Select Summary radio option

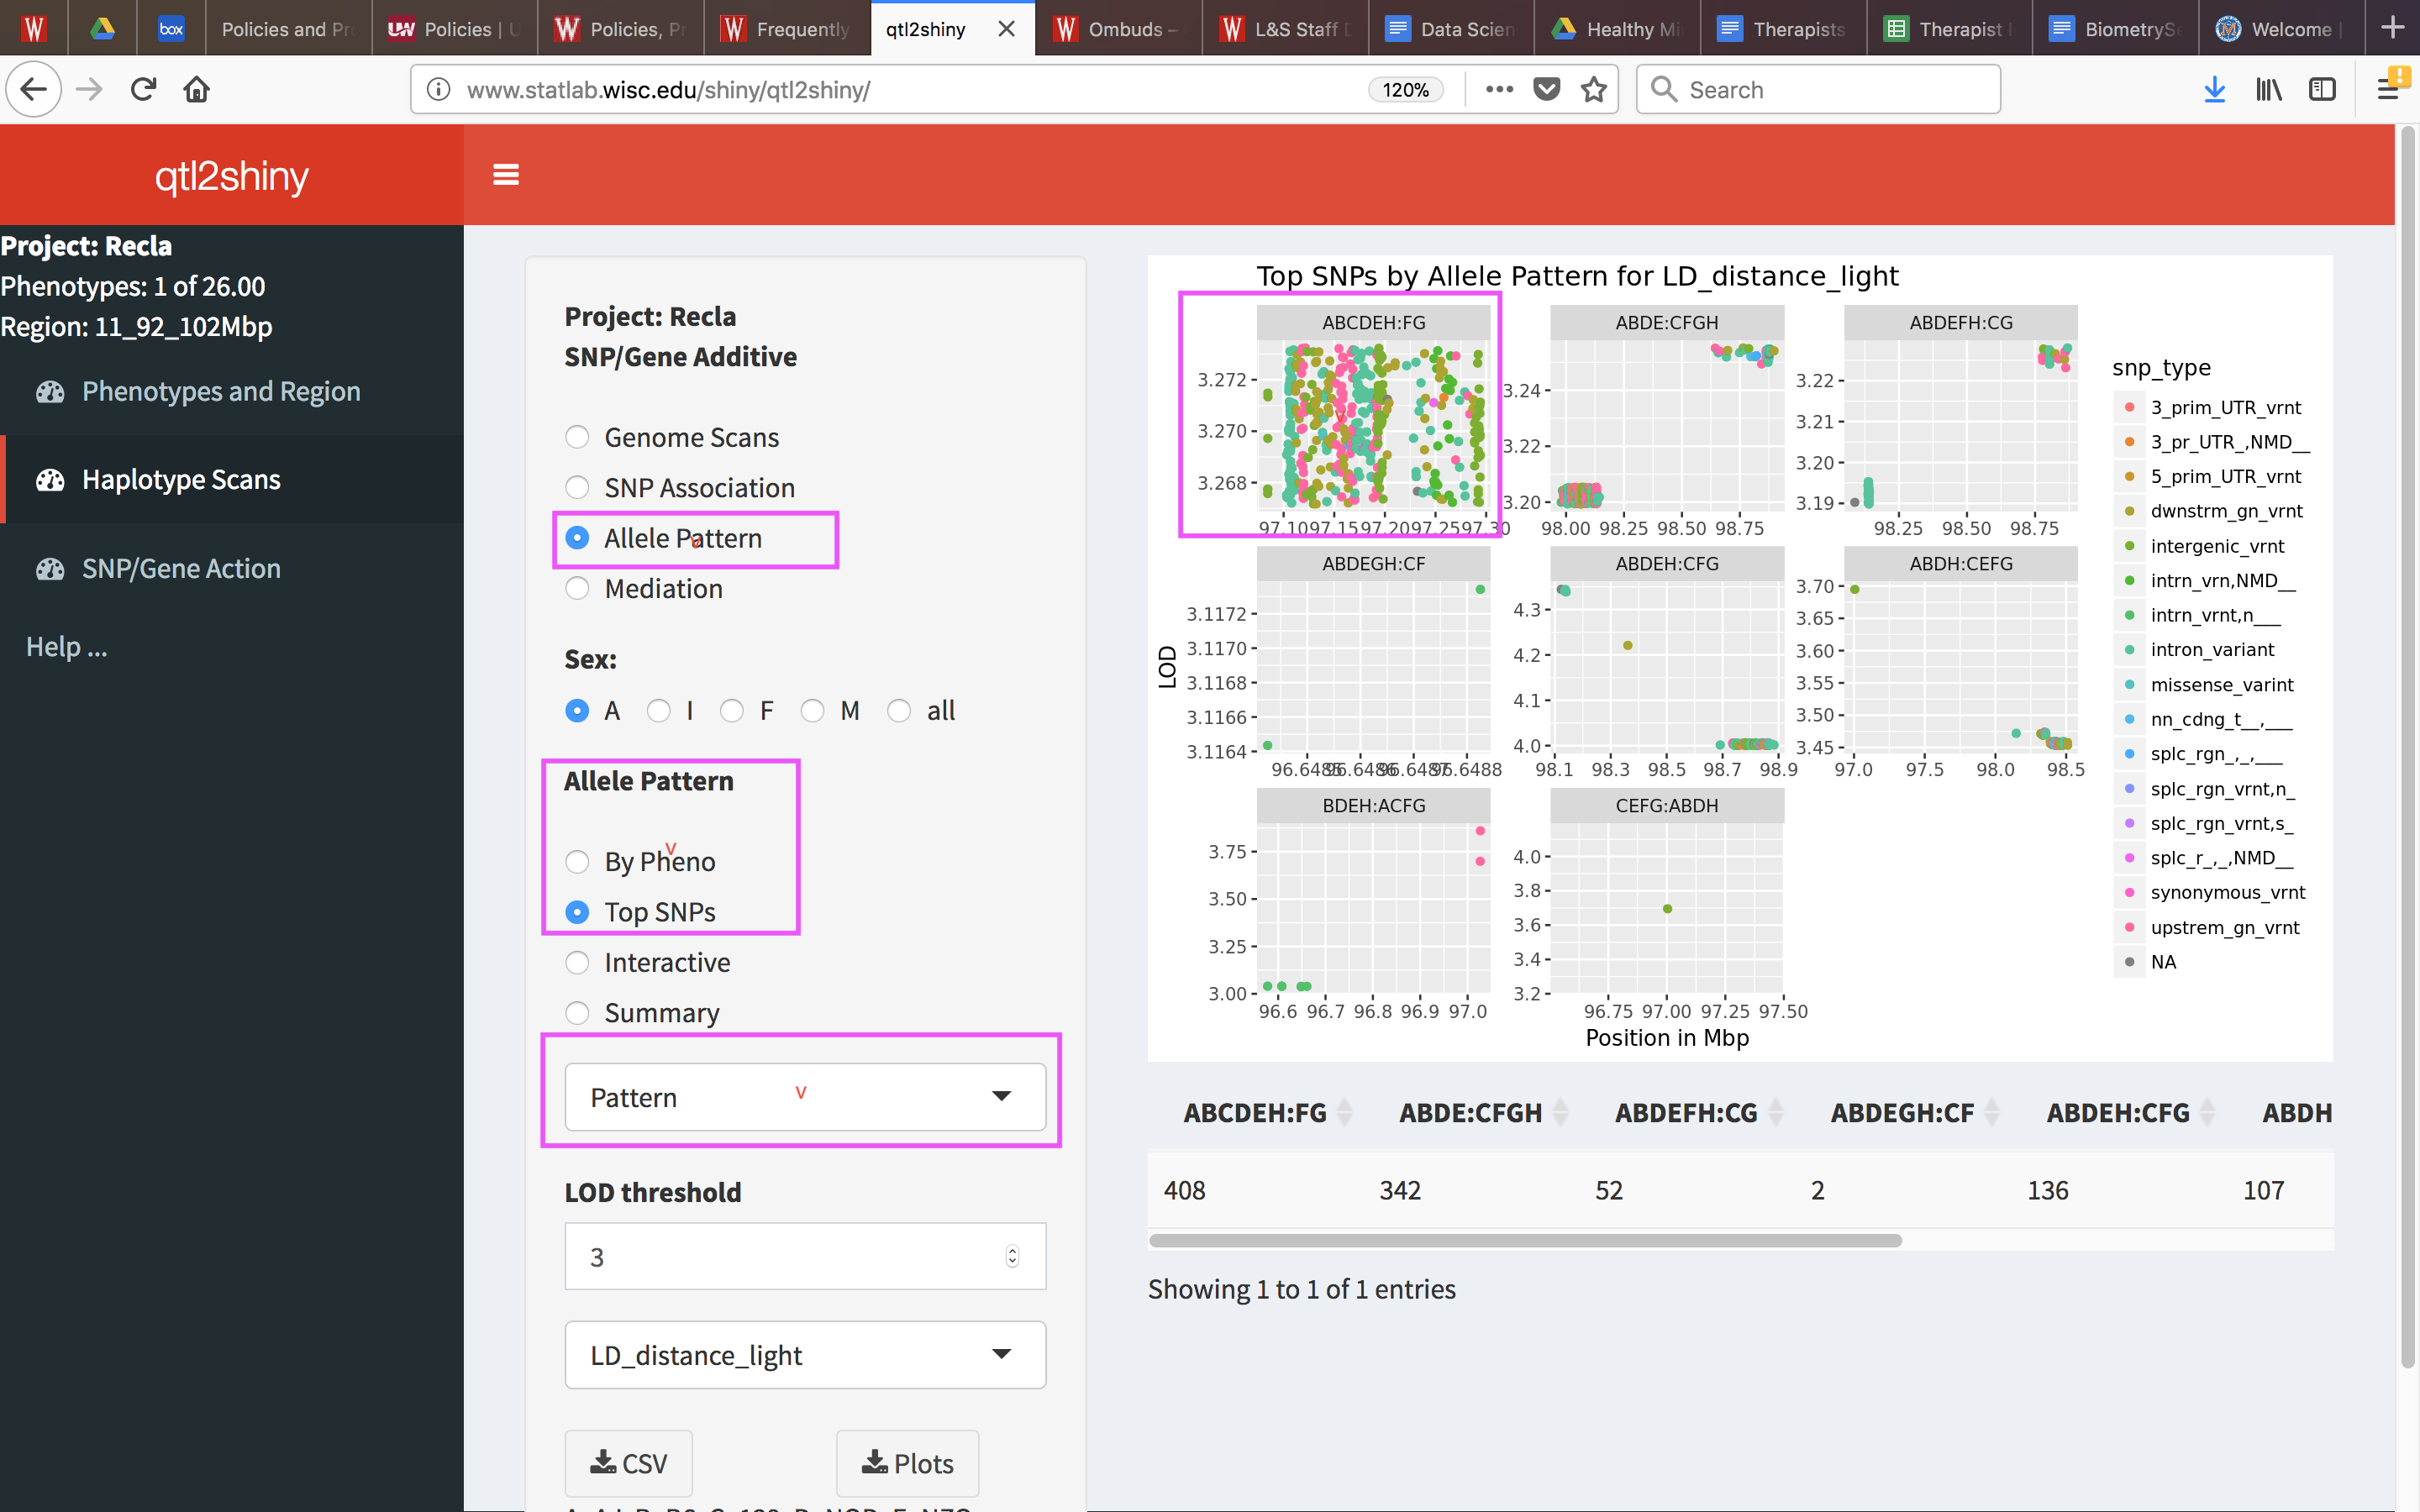(x=577, y=1013)
